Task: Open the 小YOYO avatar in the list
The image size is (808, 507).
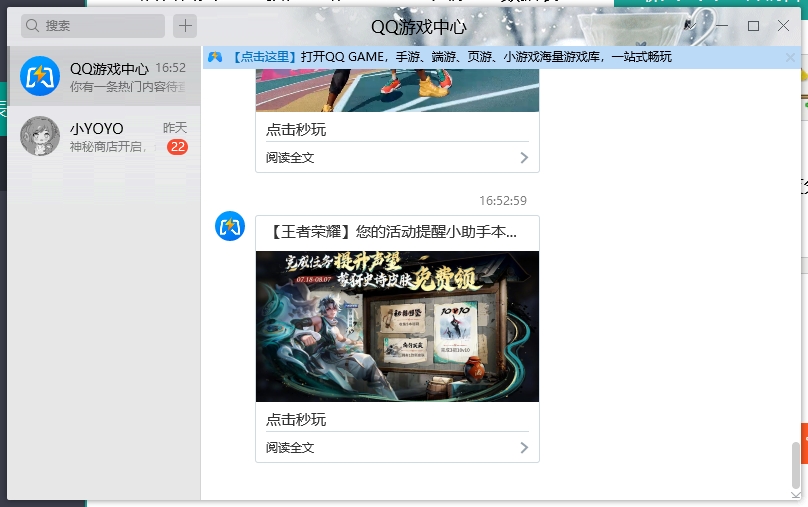Action: coord(40,136)
